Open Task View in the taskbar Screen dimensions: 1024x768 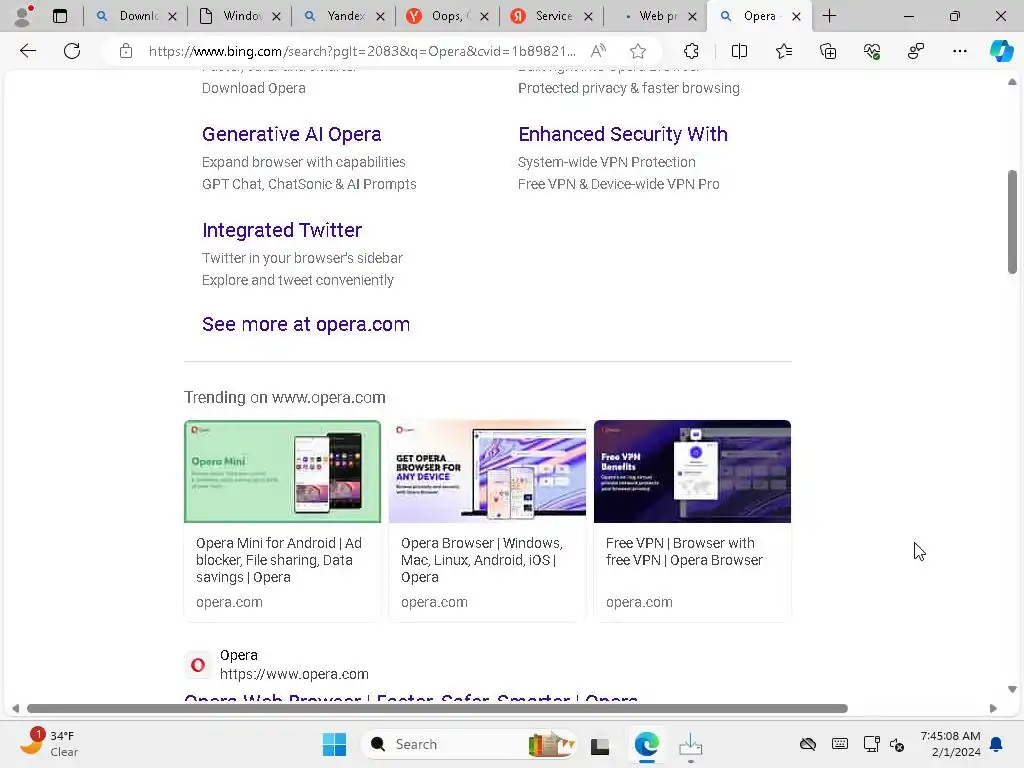(600, 745)
